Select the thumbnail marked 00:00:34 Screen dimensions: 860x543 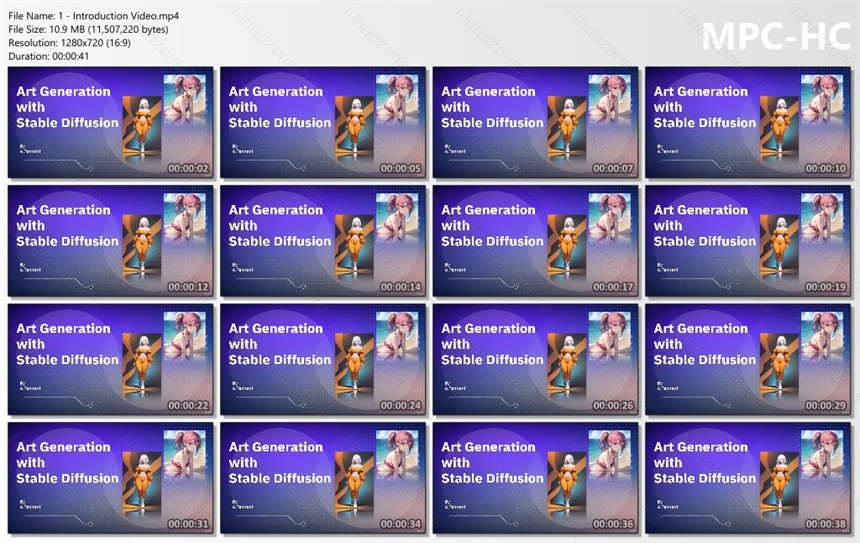[323, 478]
